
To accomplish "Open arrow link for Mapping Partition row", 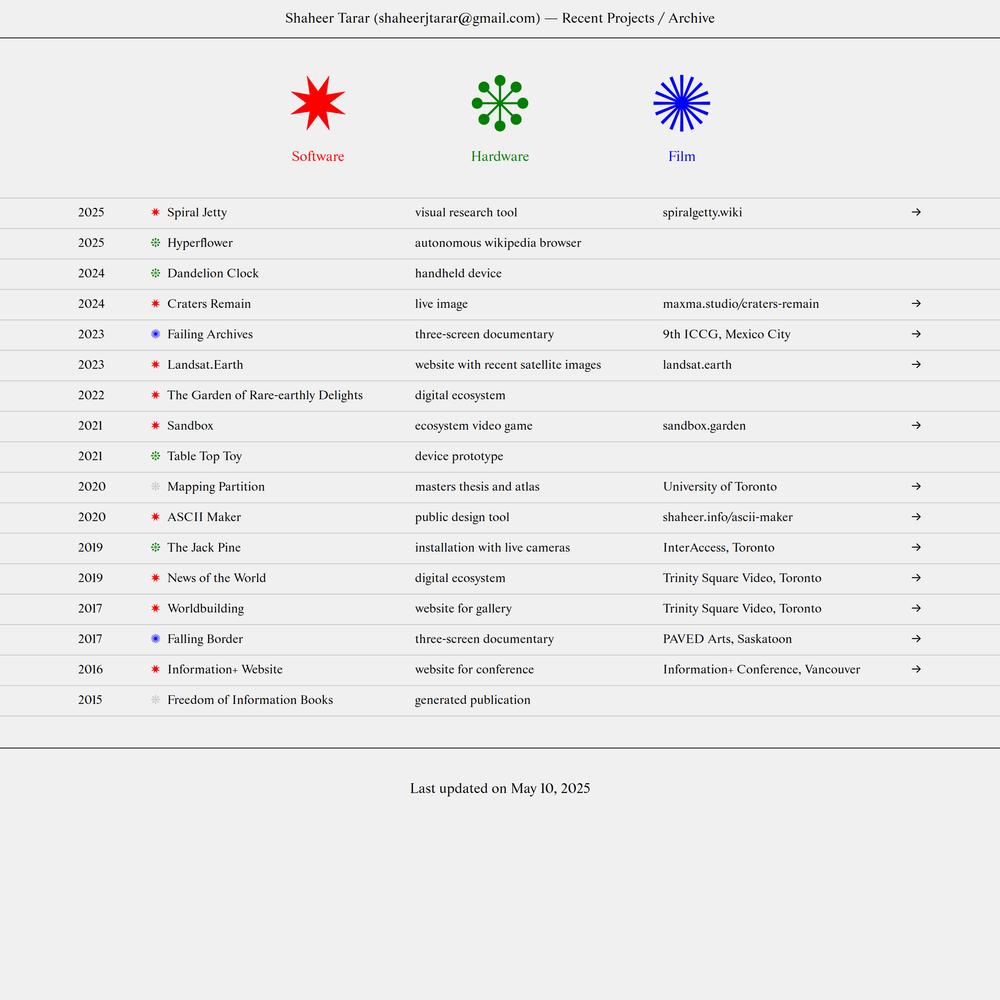I will pos(916,487).
